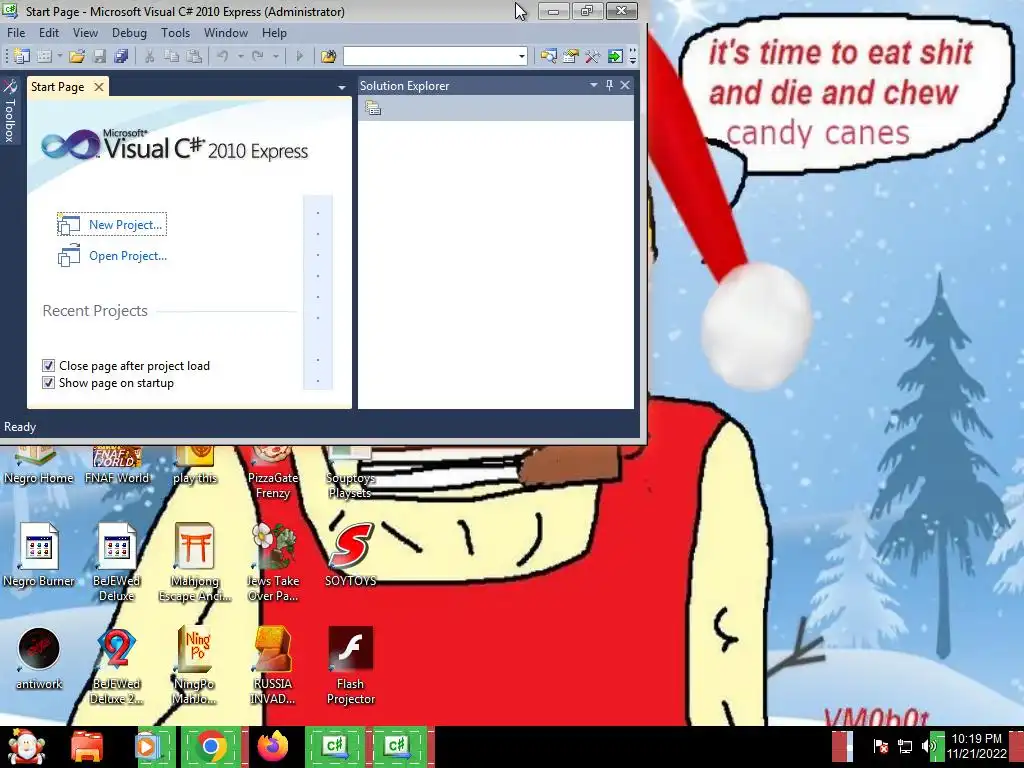
Task: Open the Flash Projector desktop shortcut
Action: point(351,665)
